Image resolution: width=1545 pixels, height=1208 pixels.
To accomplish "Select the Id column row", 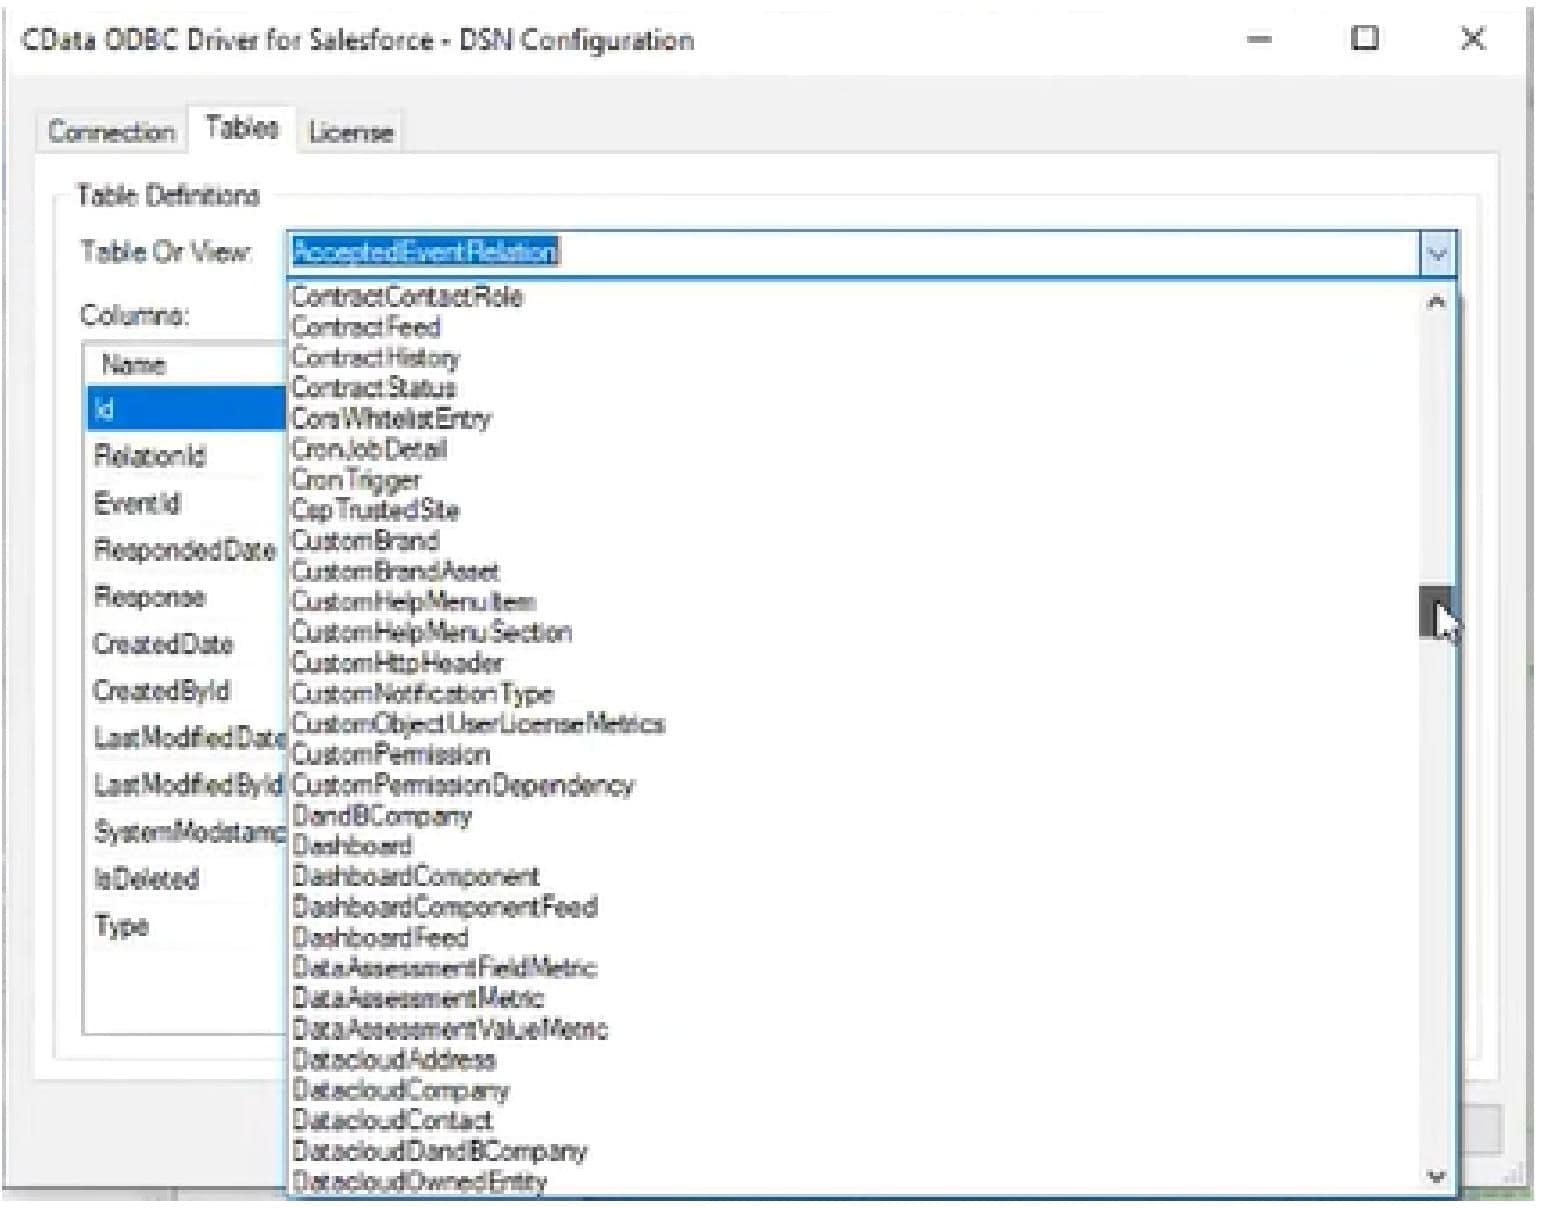I will pyautogui.click(x=186, y=409).
